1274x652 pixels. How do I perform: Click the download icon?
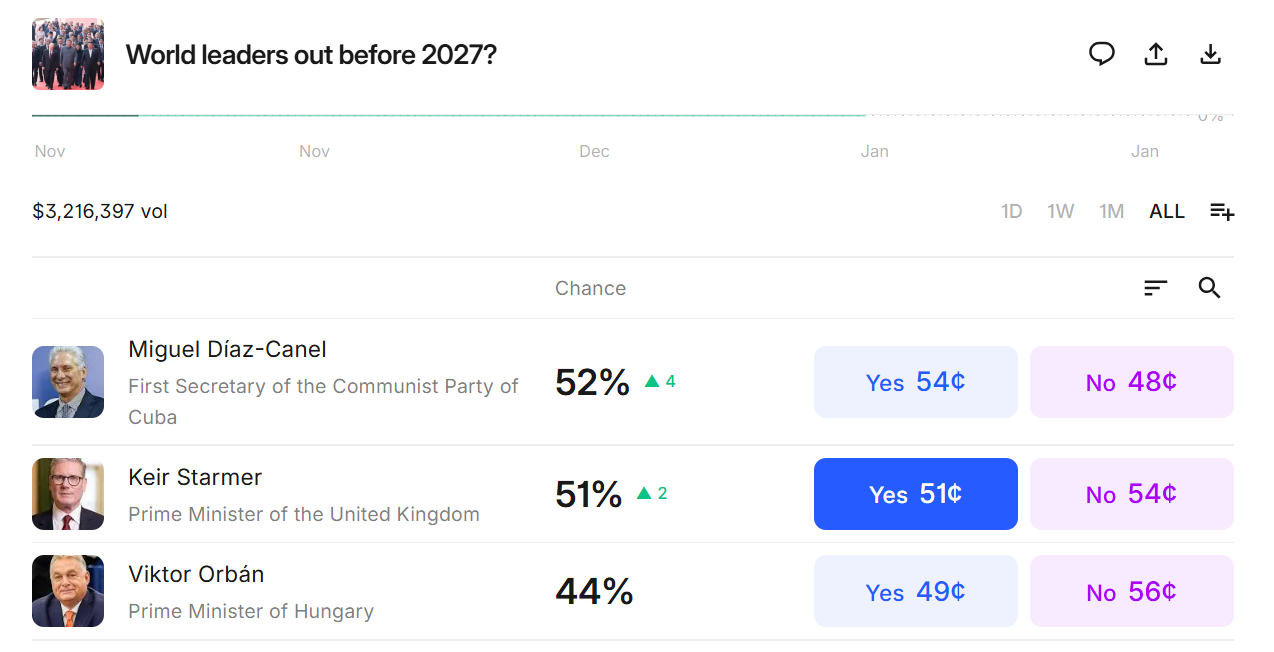point(1210,54)
